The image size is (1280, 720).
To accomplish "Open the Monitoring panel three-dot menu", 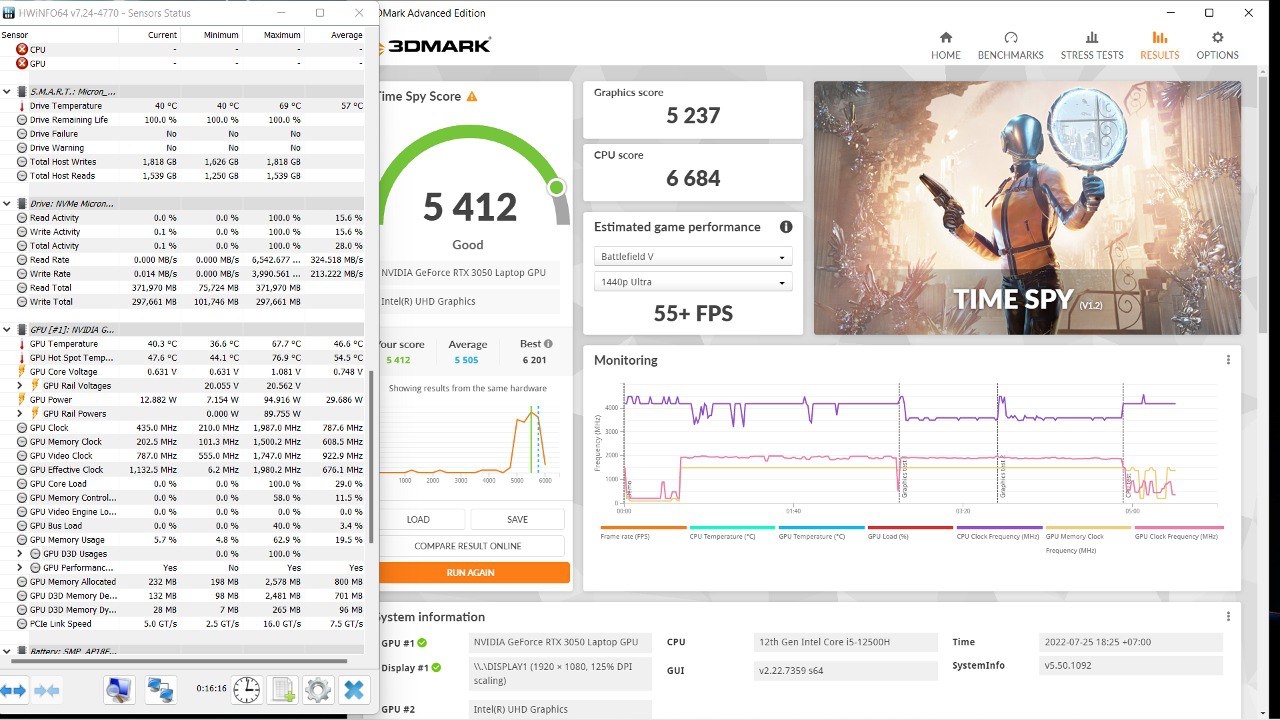I will click(1228, 360).
